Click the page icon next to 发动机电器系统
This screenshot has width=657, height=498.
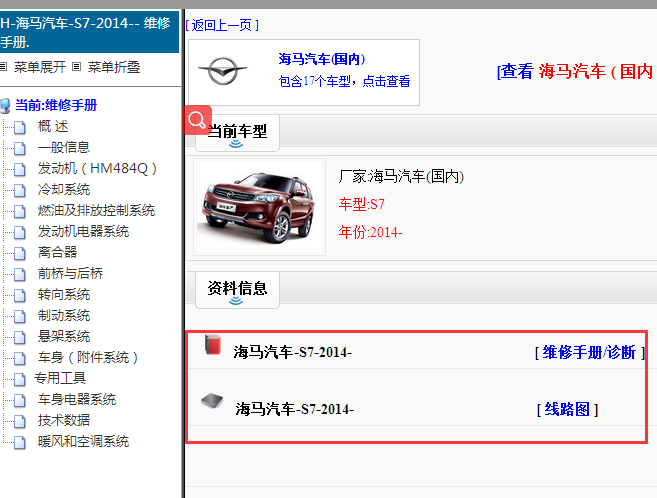(x=19, y=232)
